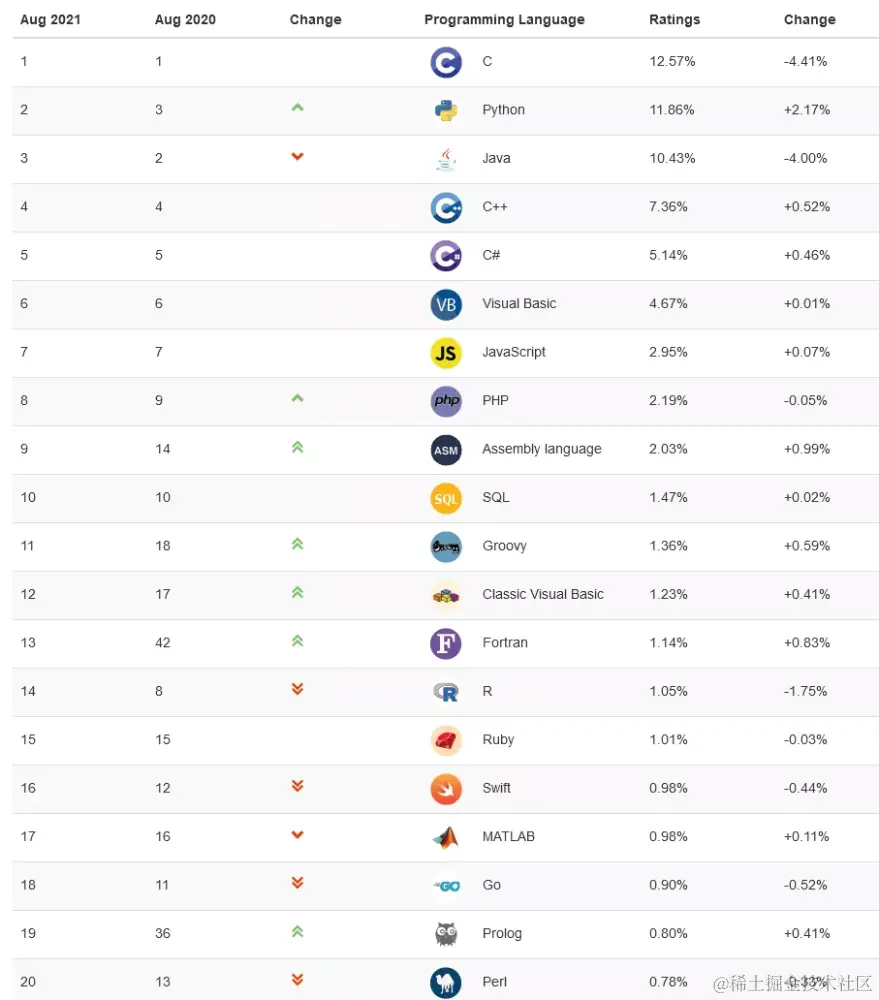Click the Programming Language column header
The height and width of the screenshot is (1000, 879).
[504, 20]
